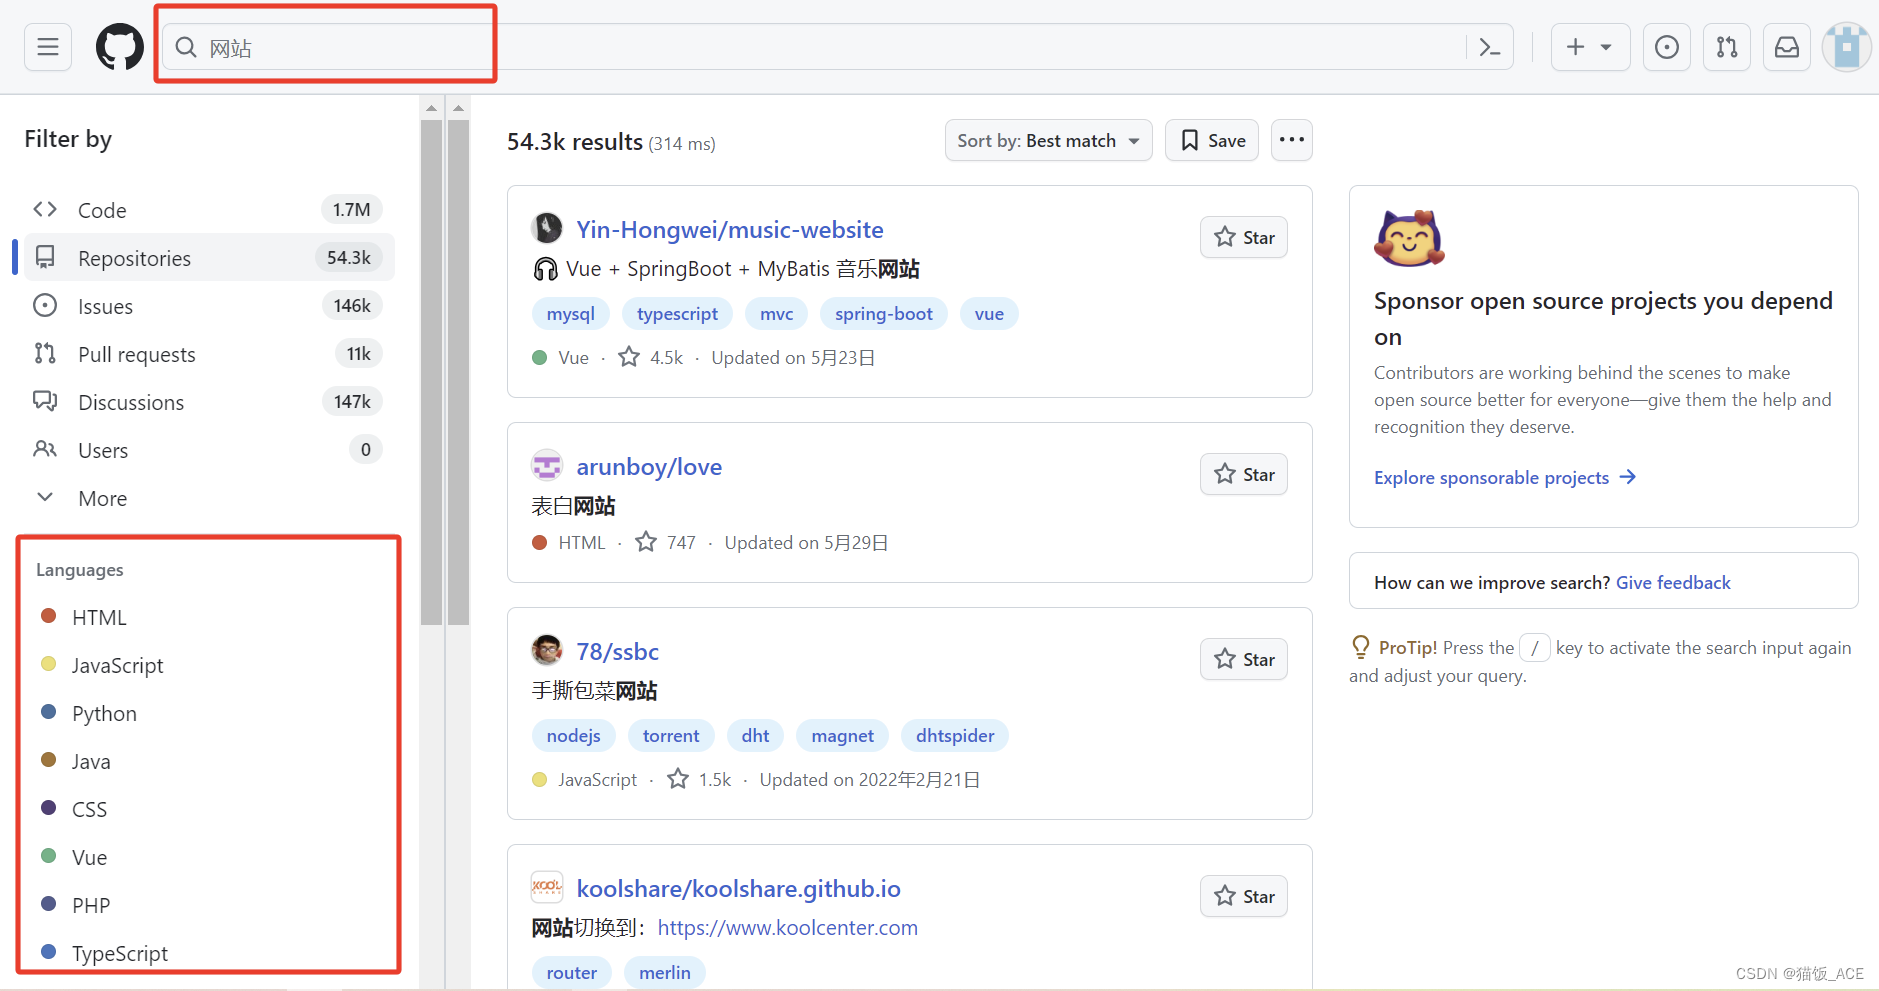1879x991 pixels.
Task: Select the vue topic tag
Action: (x=989, y=313)
